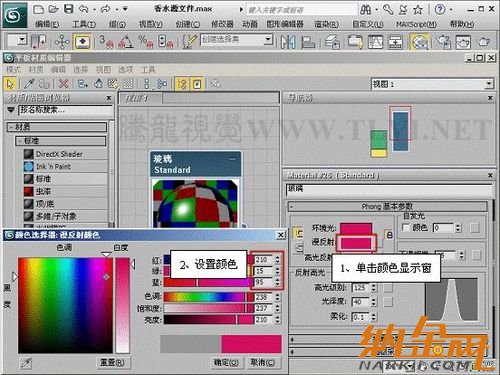Click the eyedropper sample screen color icon
This screenshot has height=375, width=500.
click(26, 363)
